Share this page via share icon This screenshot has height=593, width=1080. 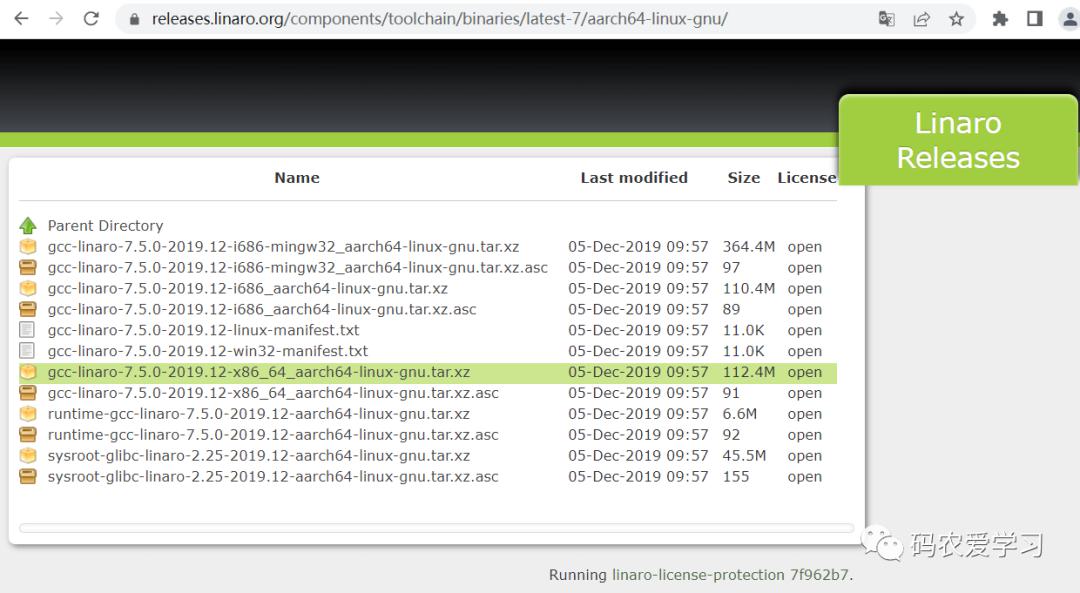(922, 19)
